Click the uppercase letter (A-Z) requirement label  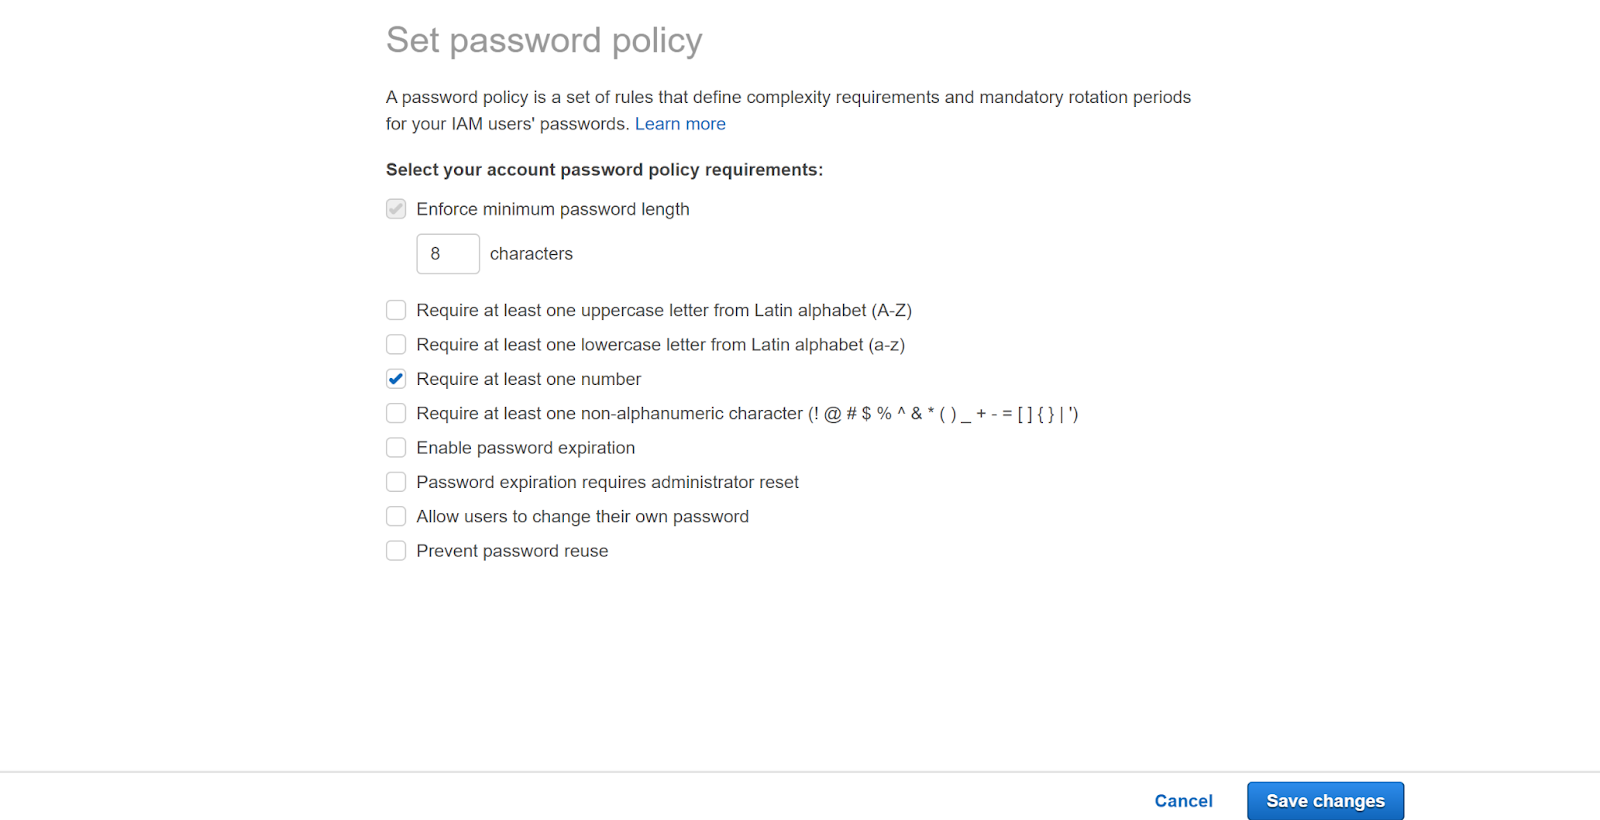pyautogui.click(x=663, y=310)
